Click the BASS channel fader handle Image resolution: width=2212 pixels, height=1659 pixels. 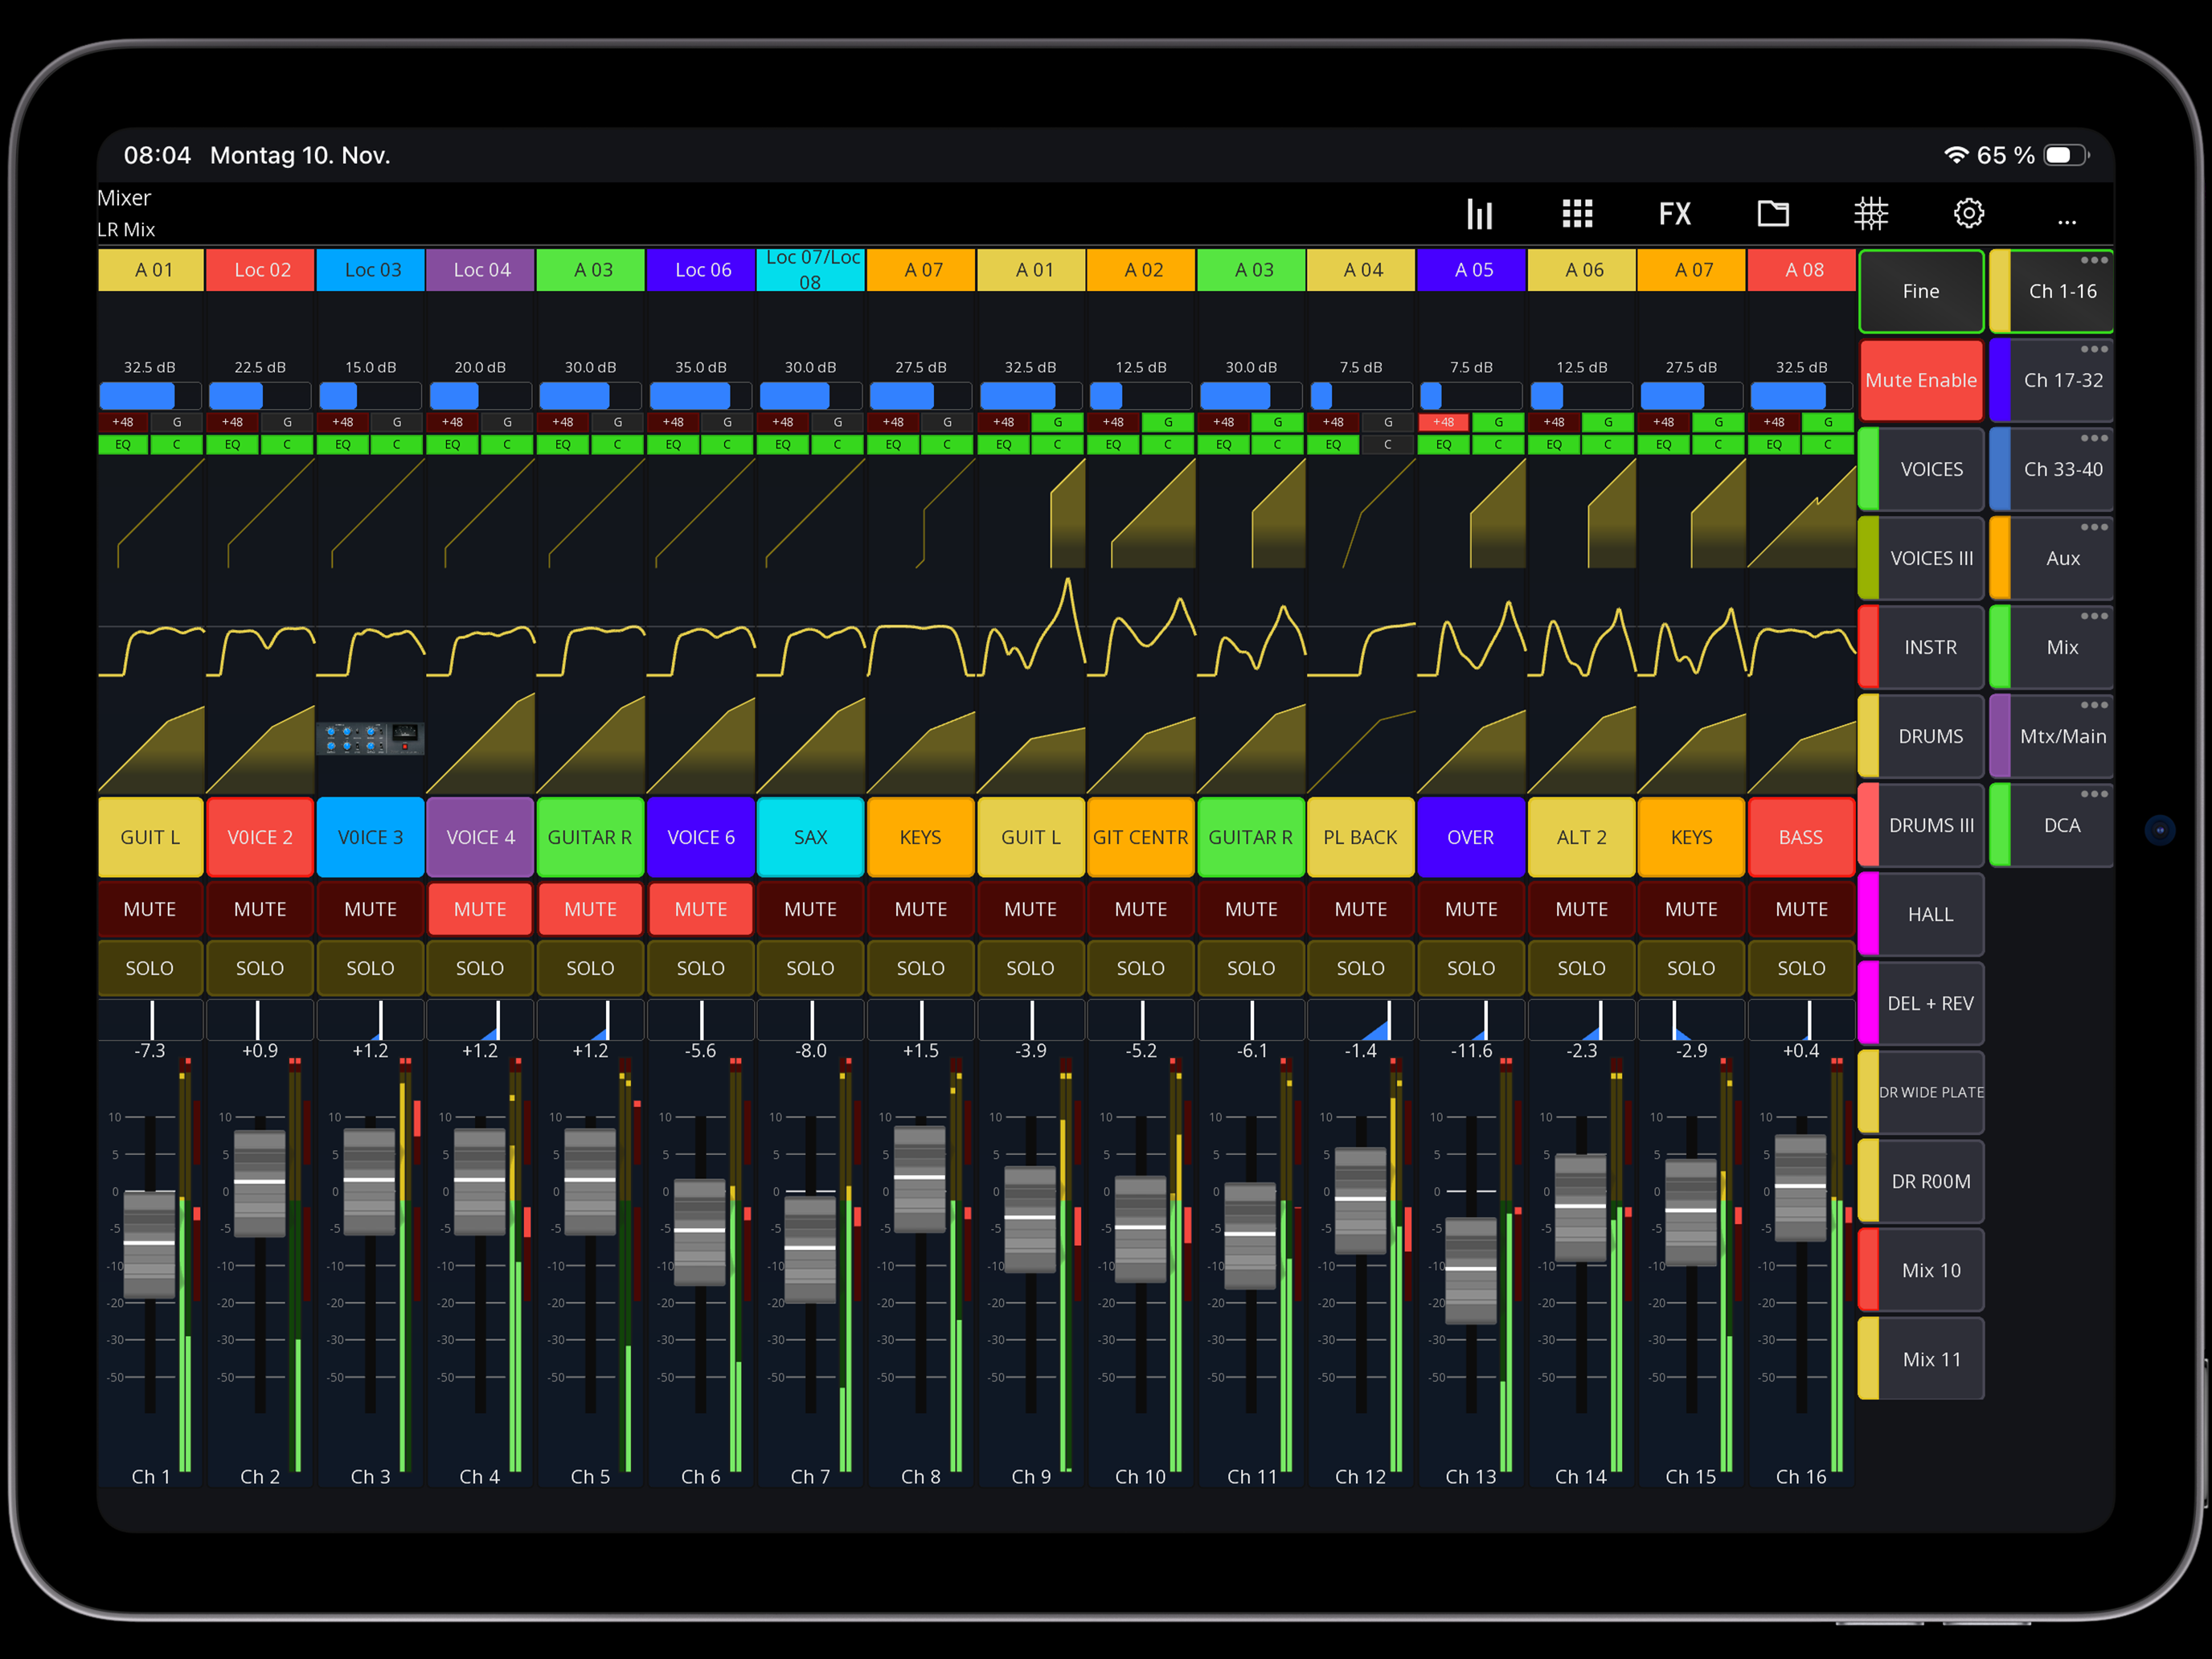coord(1800,1186)
